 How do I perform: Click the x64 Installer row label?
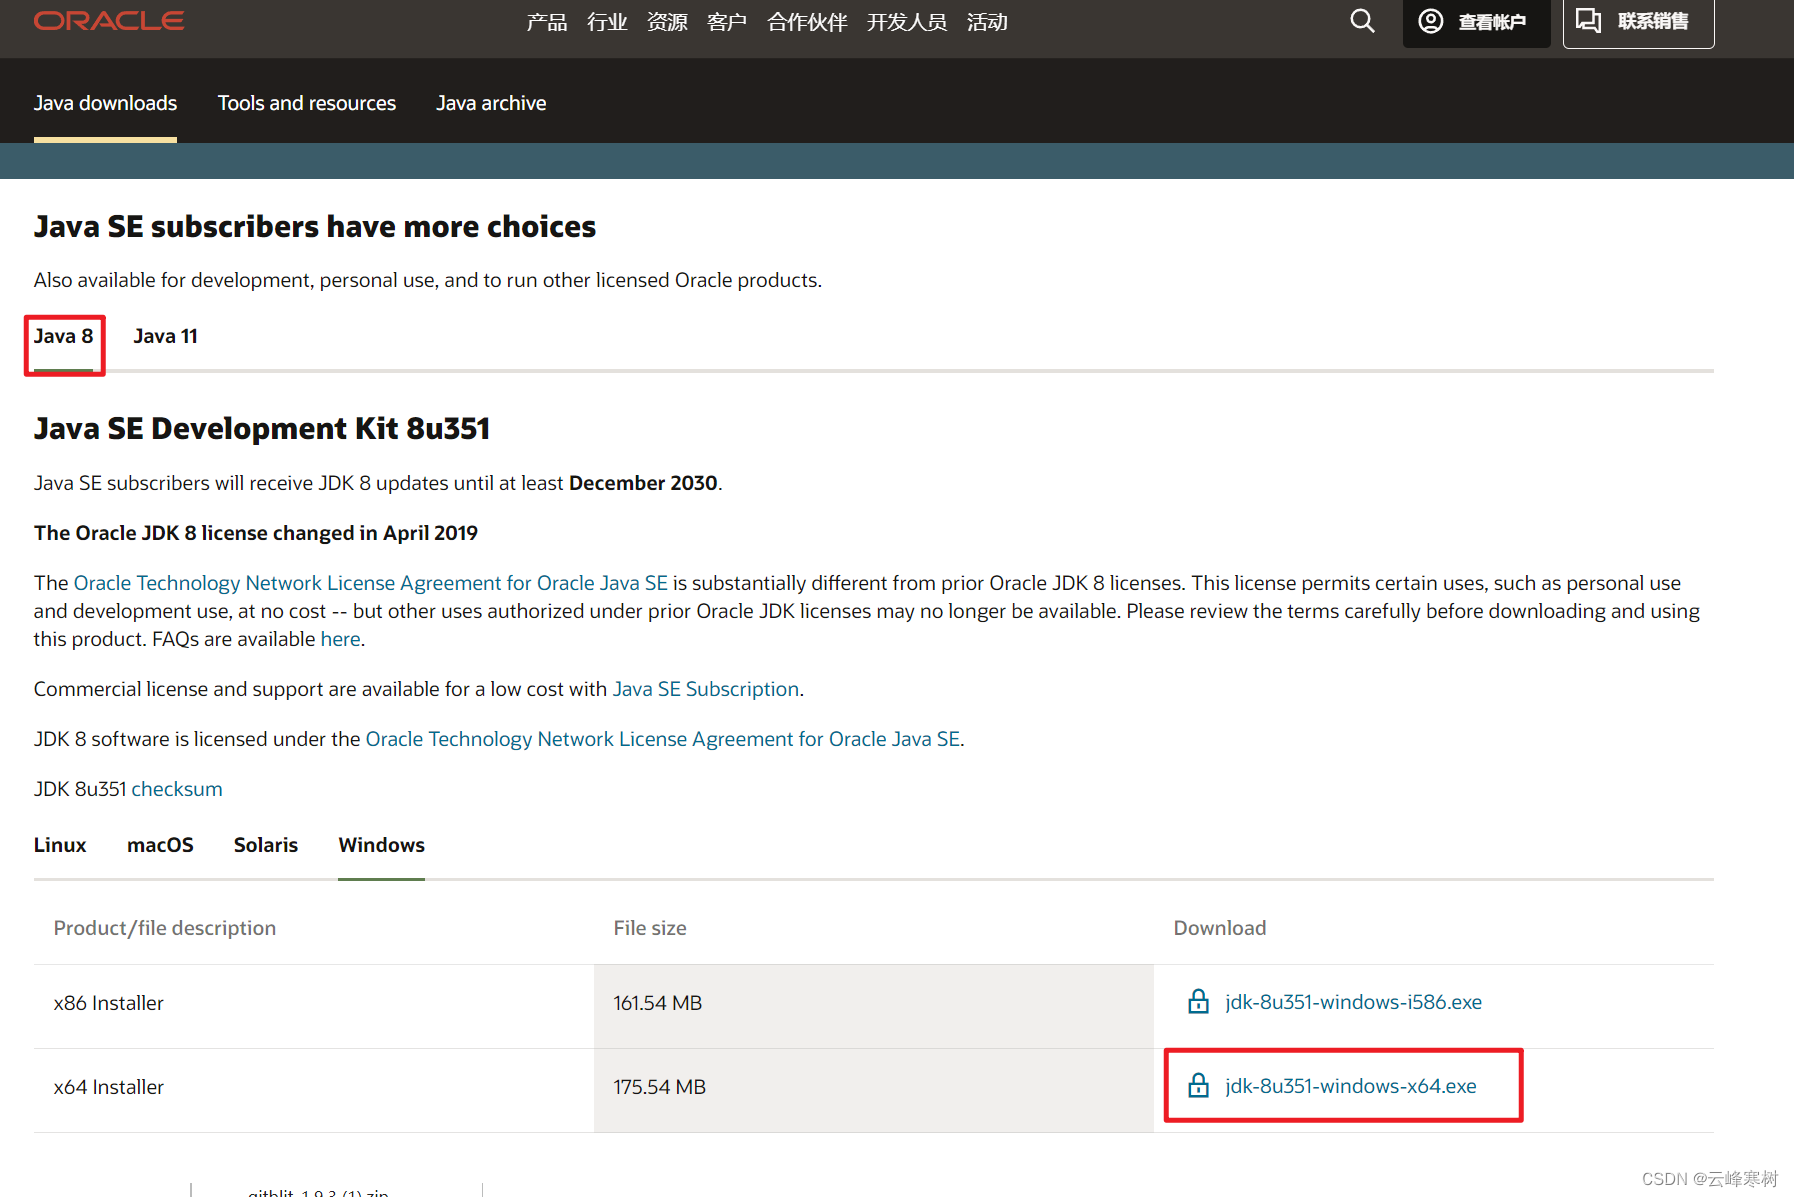click(x=109, y=1087)
